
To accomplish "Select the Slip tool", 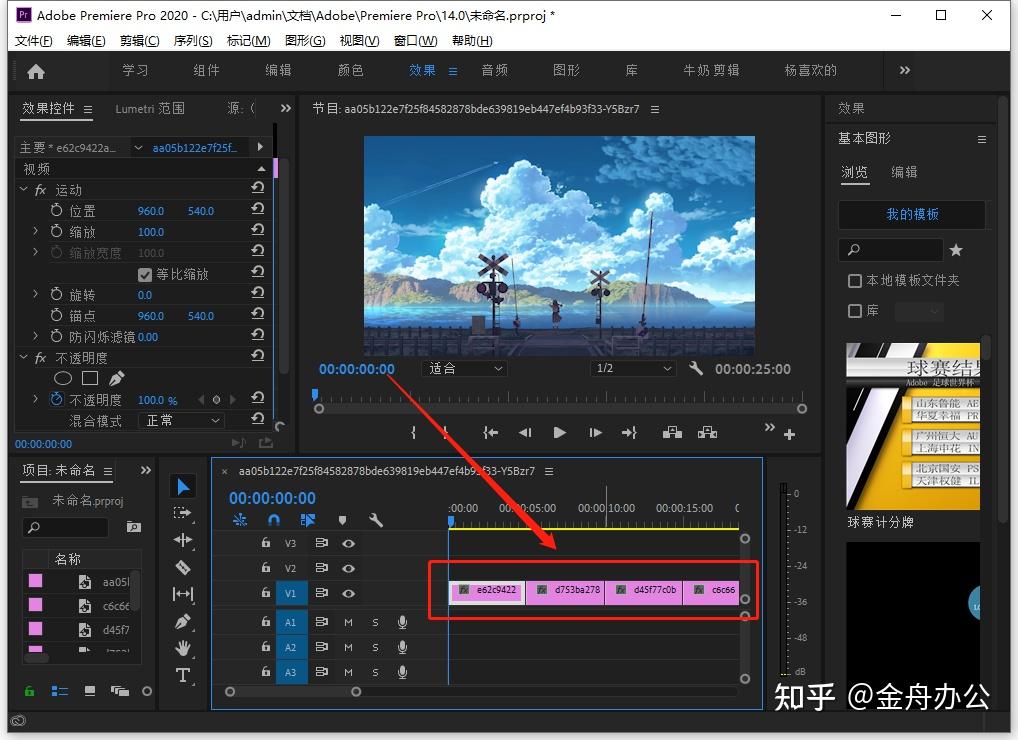I will 183,594.
